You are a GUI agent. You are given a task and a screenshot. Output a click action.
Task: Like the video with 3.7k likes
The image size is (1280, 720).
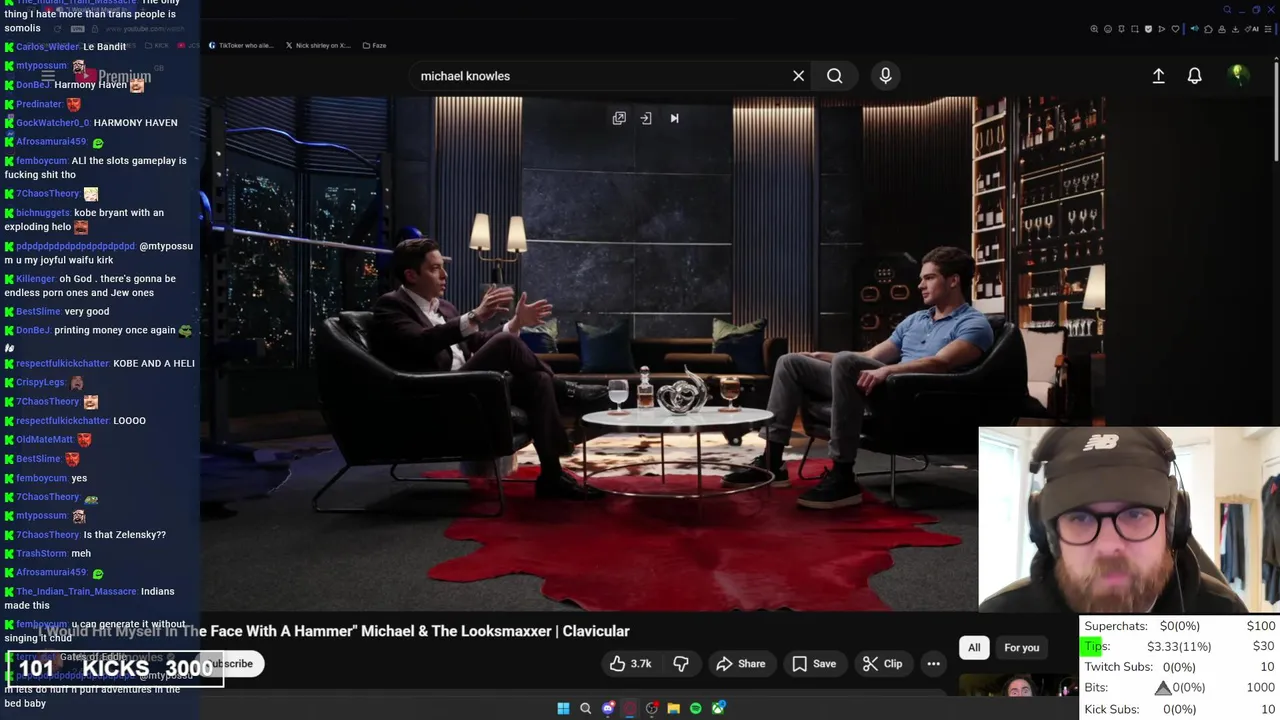[x=630, y=664]
